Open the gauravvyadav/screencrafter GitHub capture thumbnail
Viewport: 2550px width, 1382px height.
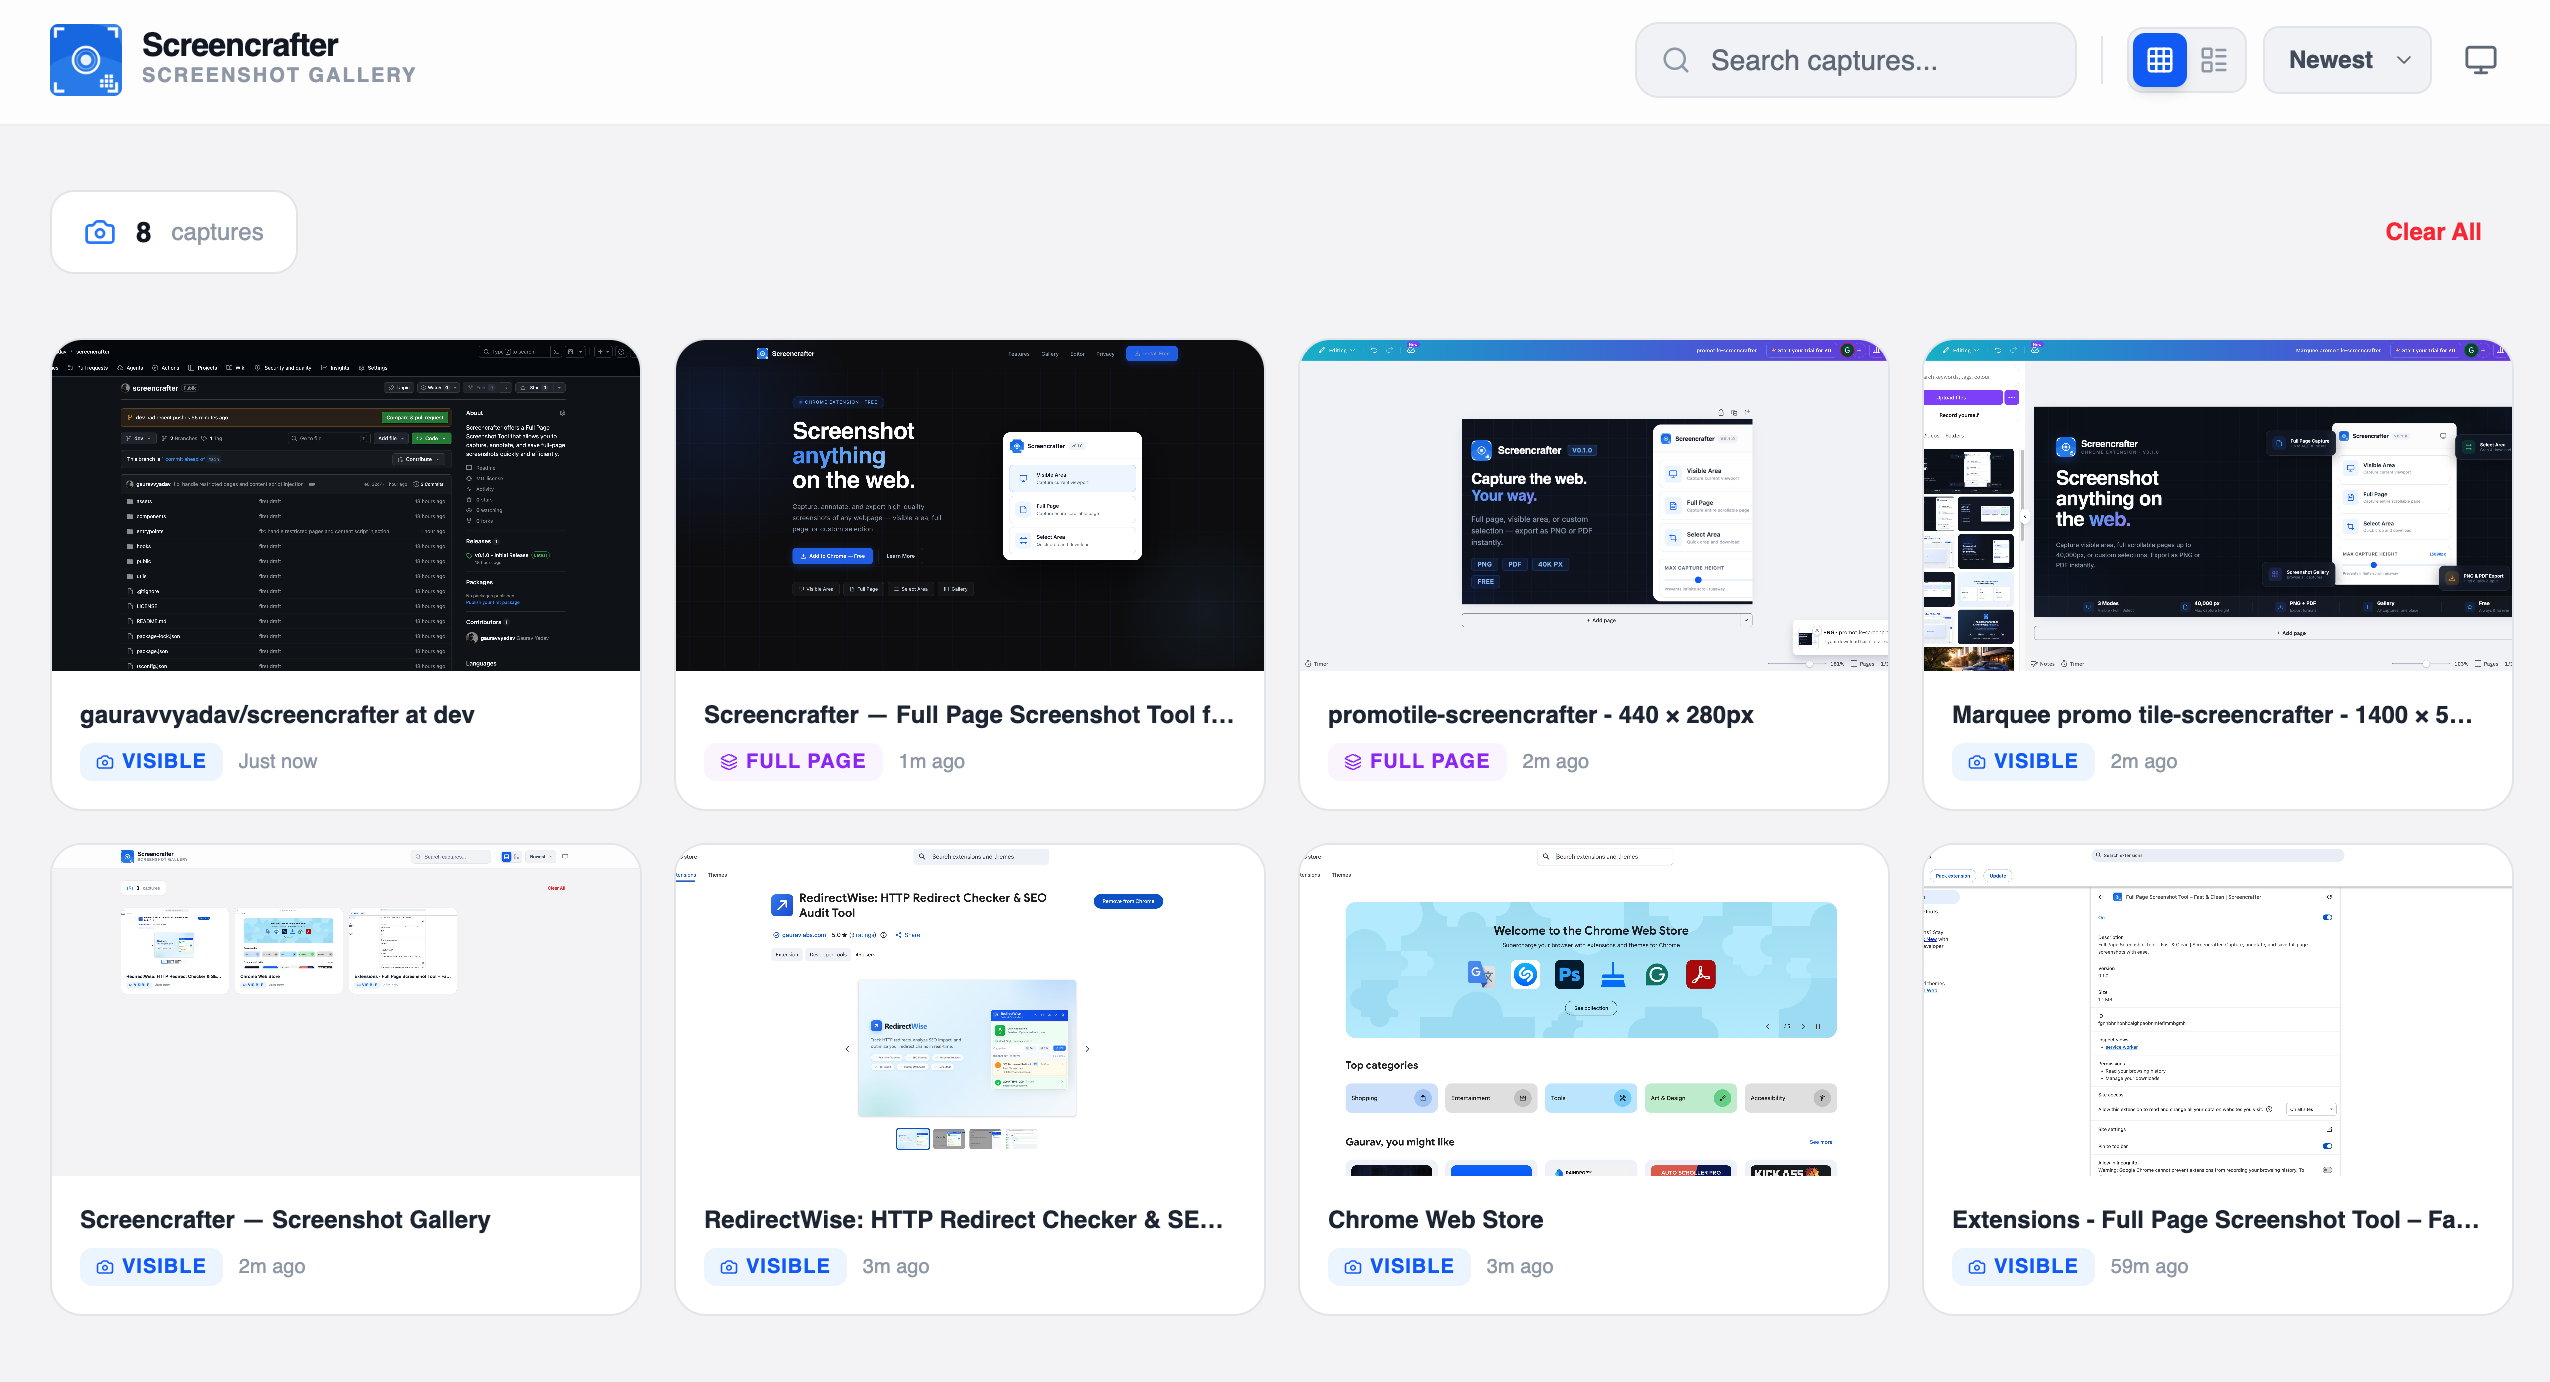click(346, 506)
